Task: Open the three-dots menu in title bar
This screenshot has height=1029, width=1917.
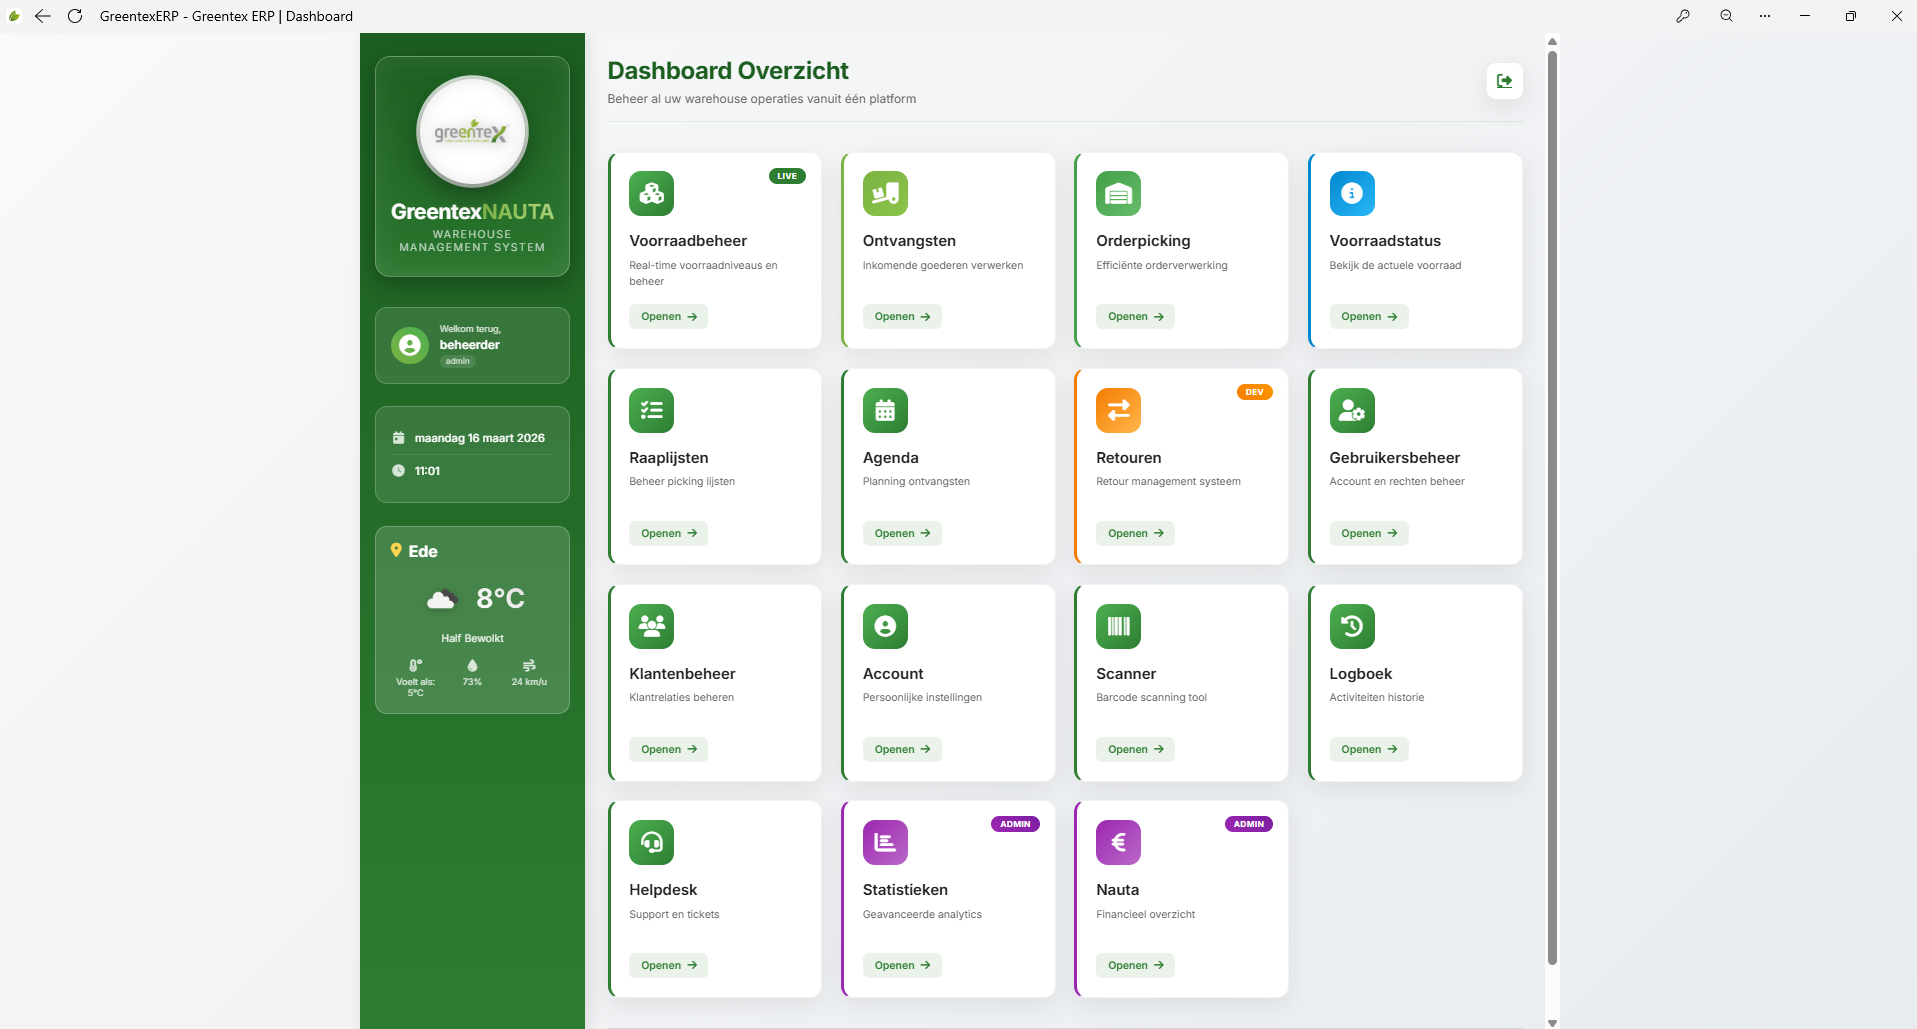Action: tap(1765, 16)
